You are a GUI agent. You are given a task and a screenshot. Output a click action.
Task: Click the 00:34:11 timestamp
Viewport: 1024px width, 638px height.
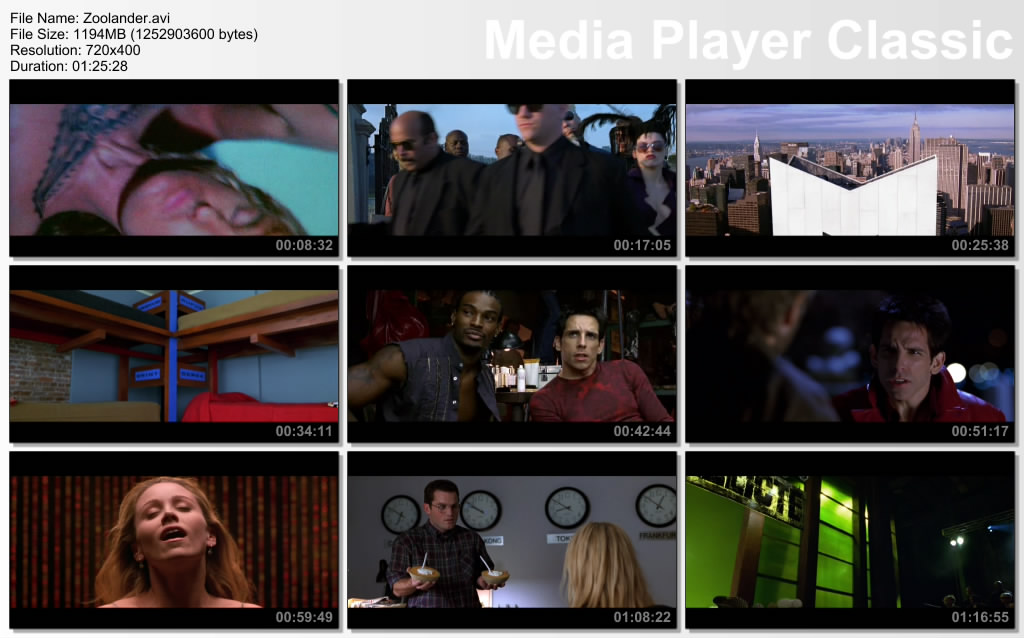[304, 431]
